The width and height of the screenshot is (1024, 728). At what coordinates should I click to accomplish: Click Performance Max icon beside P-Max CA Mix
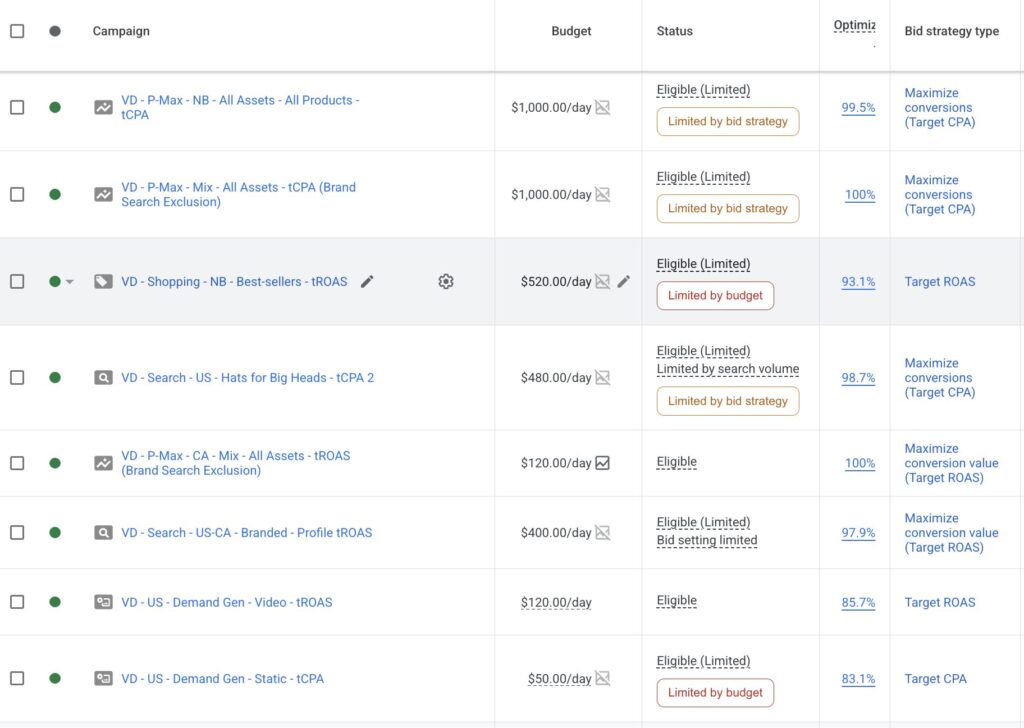click(x=103, y=463)
